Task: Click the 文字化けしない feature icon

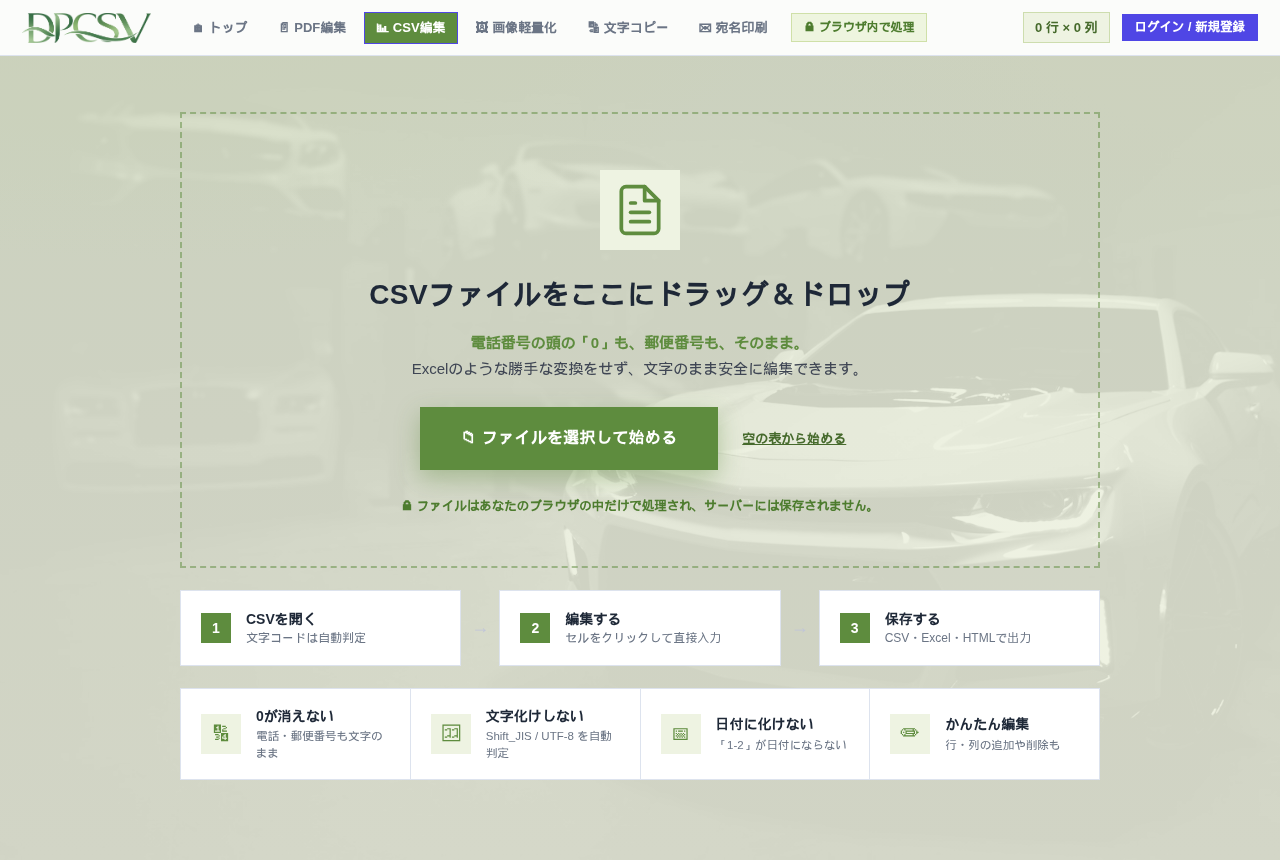Action: (x=451, y=734)
